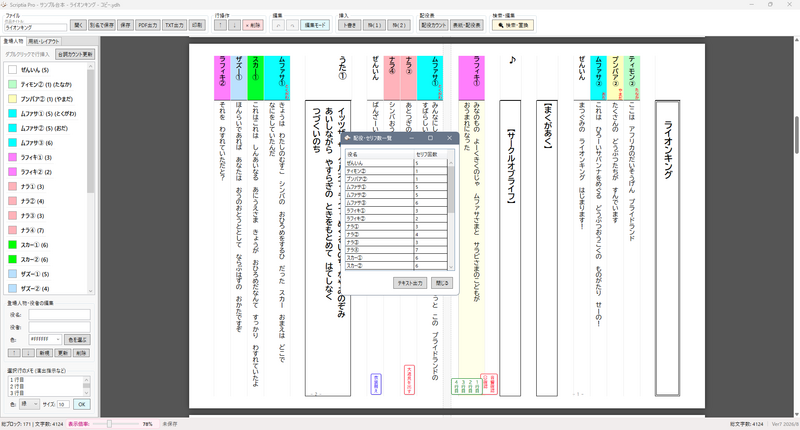Click the redo arrow in the 編集 group
800x430 pixels.
point(292,25)
